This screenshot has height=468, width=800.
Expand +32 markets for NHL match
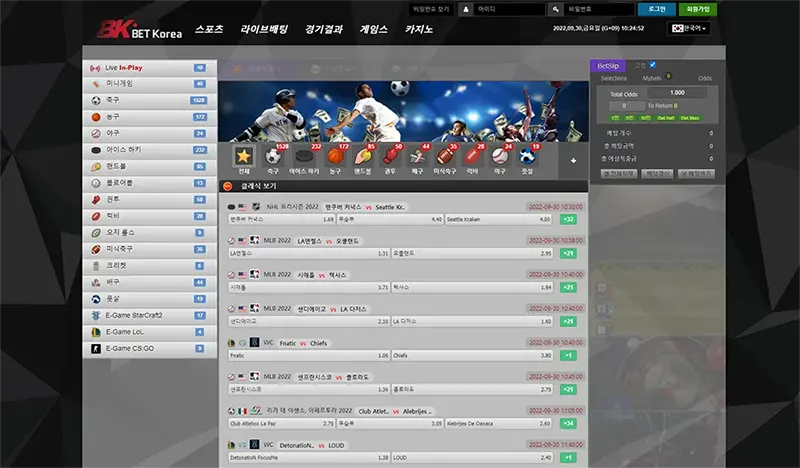(568, 219)
